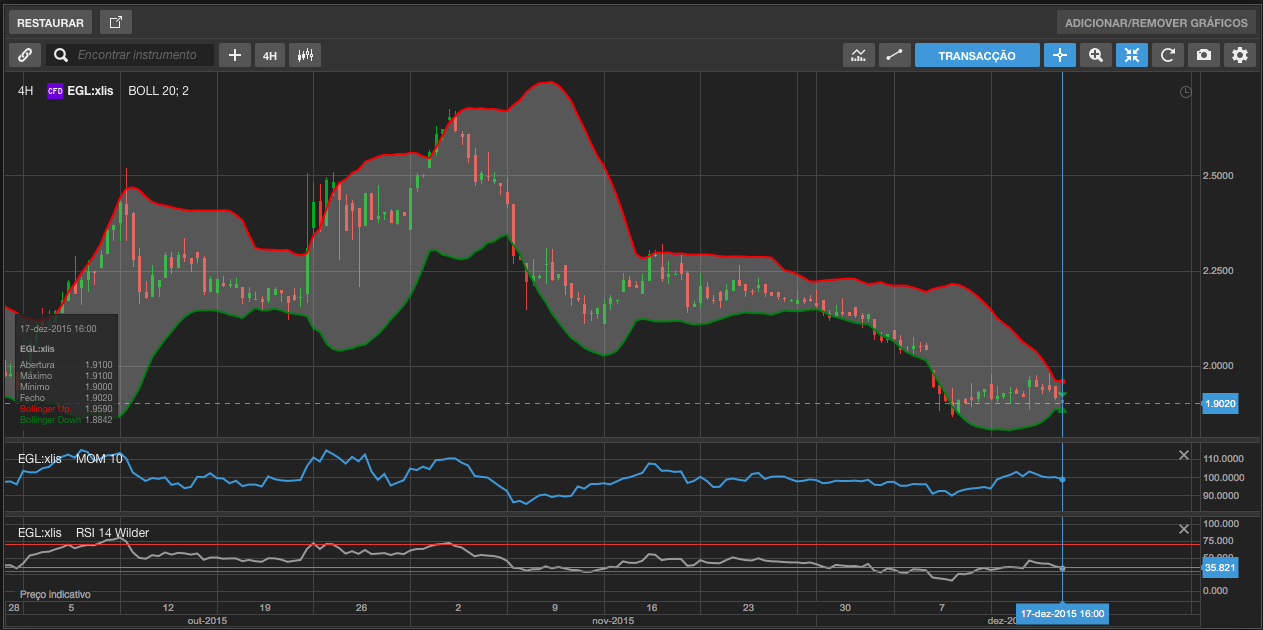Refresh the chart with reload icon
The image size is (1263, 630).
coord(1167,55)
